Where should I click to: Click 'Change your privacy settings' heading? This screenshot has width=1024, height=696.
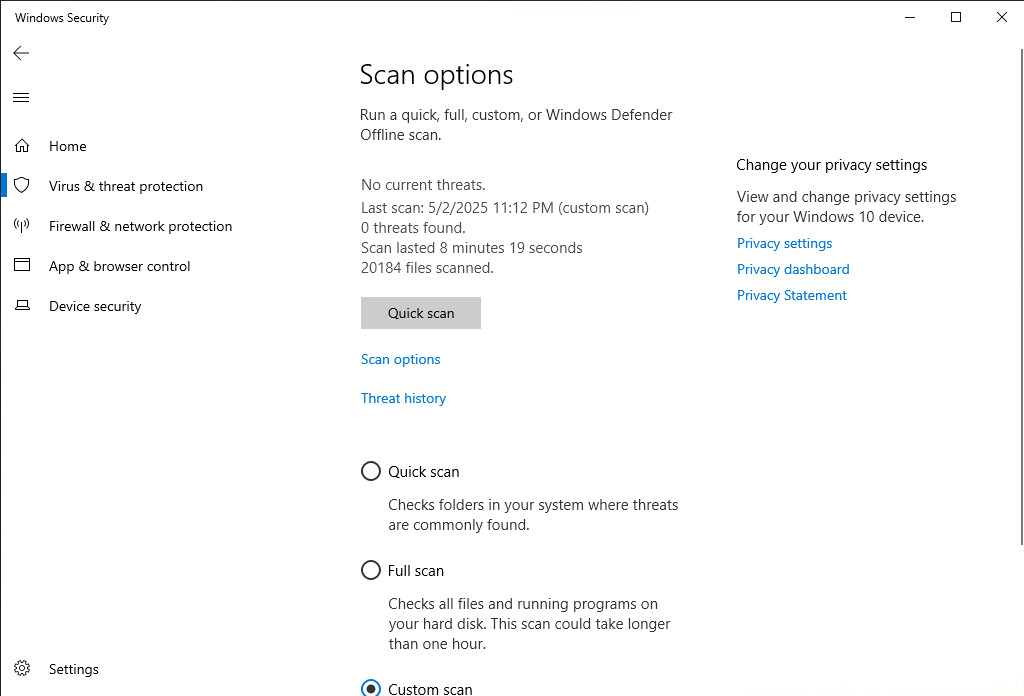click(831, 165)
